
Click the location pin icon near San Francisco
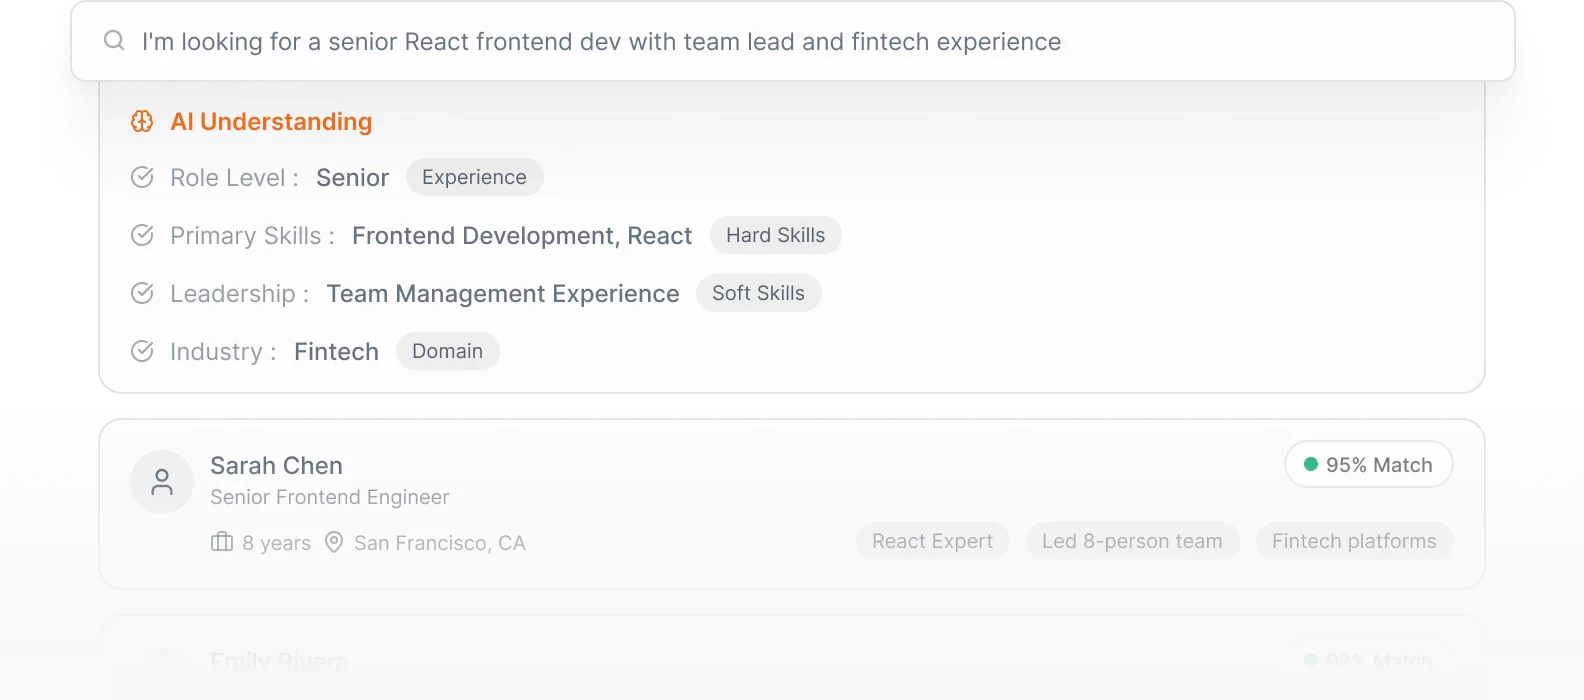(x=333, y=542)
